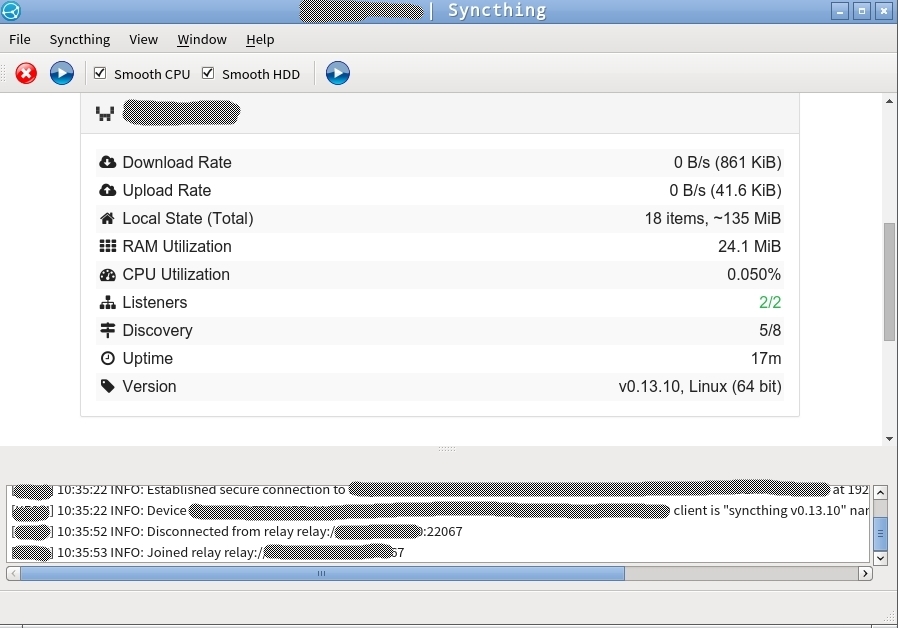Click the main panel scrollbar up arrow
The height and width of the screenshot is (628, 898).
point(889,101)
